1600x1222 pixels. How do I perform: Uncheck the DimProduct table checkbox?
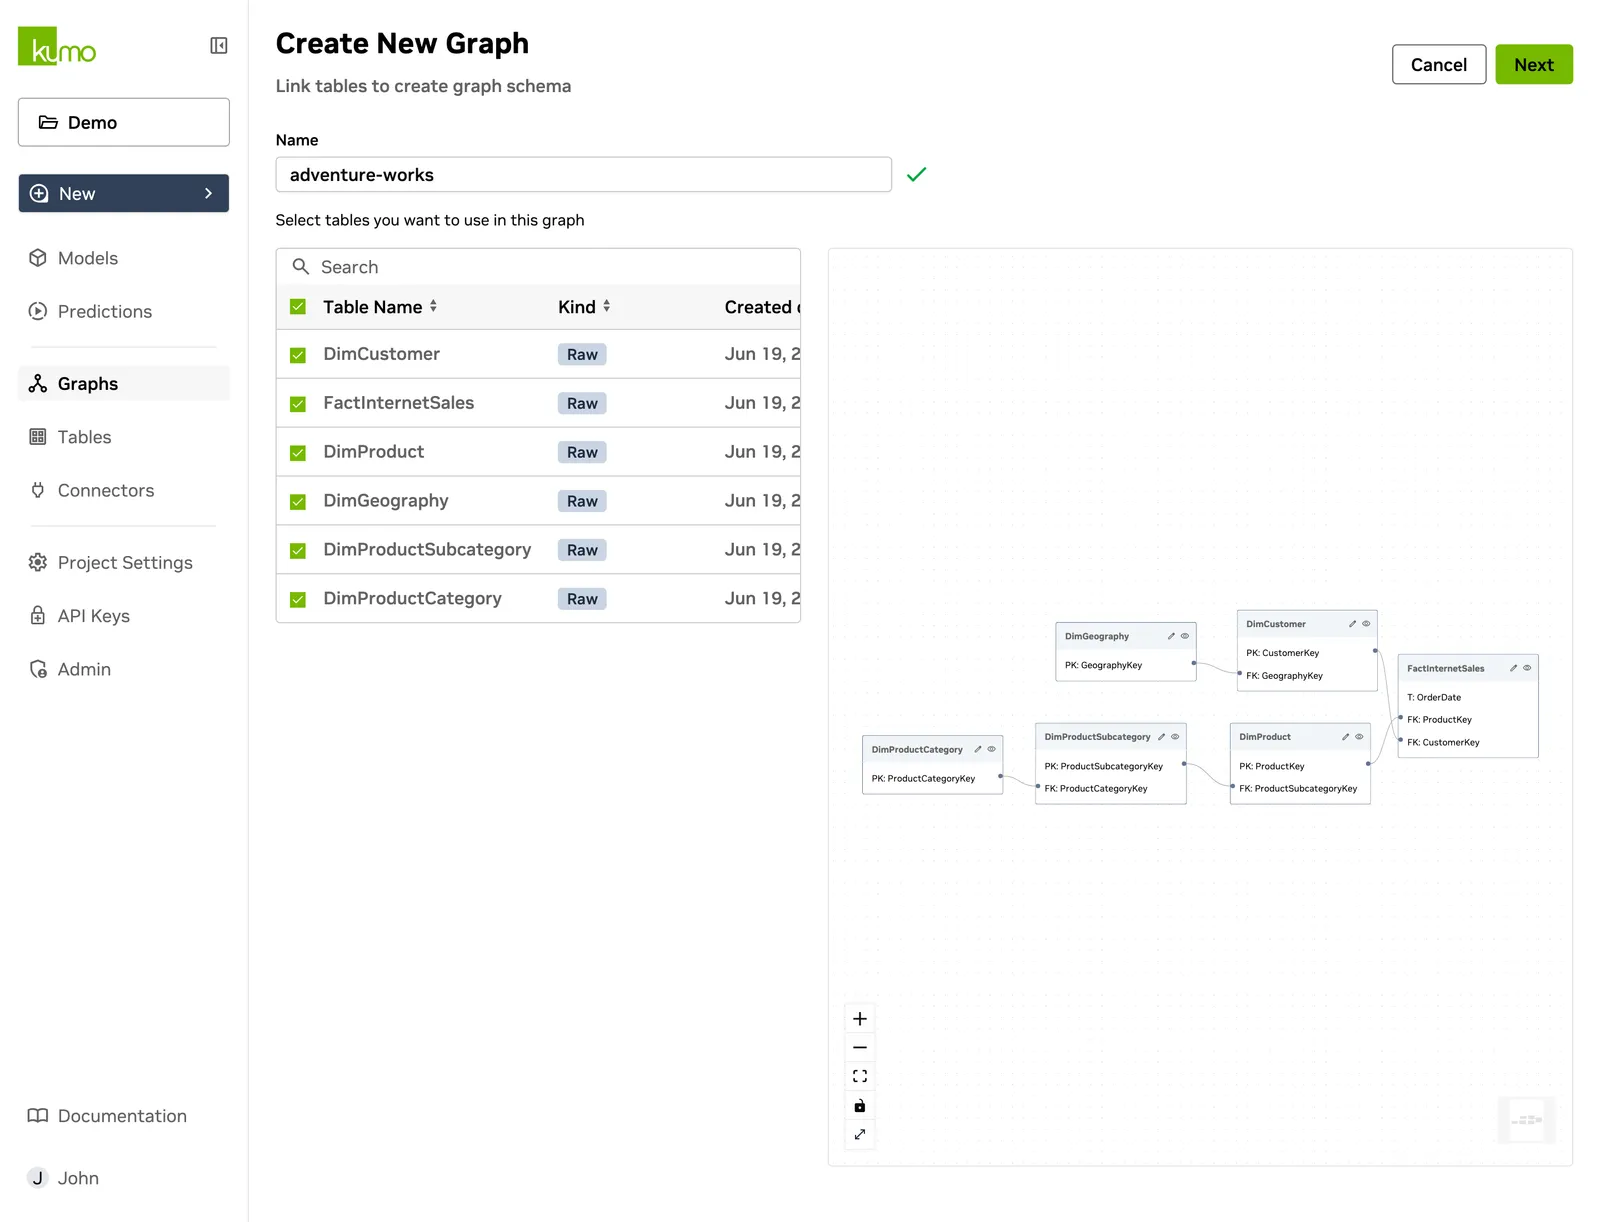click(298, 453)
